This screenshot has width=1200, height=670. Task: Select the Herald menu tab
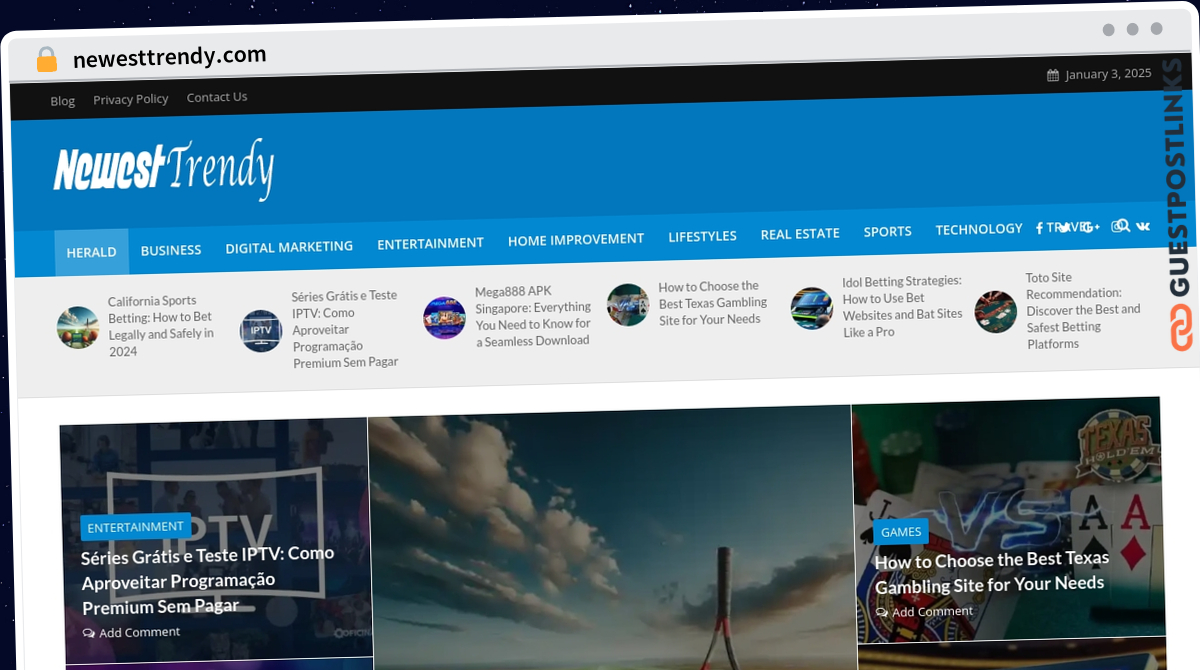point(92,252)
